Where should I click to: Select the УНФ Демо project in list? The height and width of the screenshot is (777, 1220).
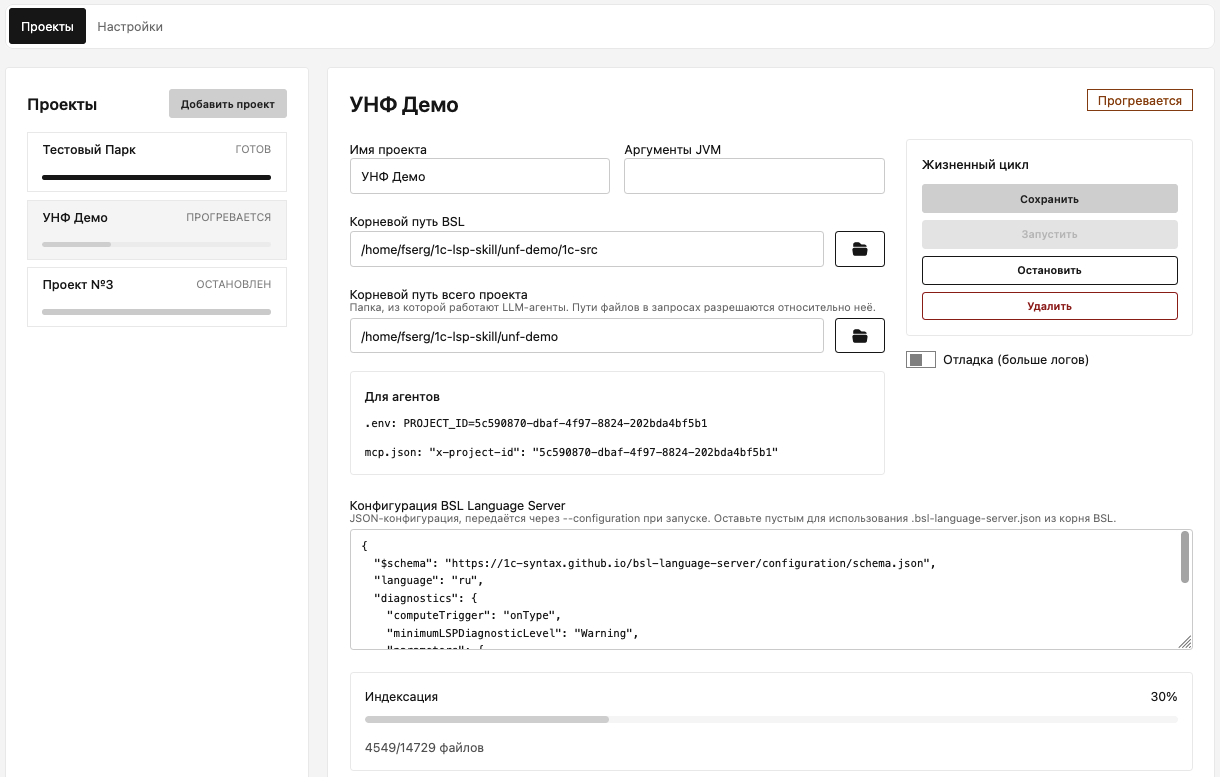[157, 229]
